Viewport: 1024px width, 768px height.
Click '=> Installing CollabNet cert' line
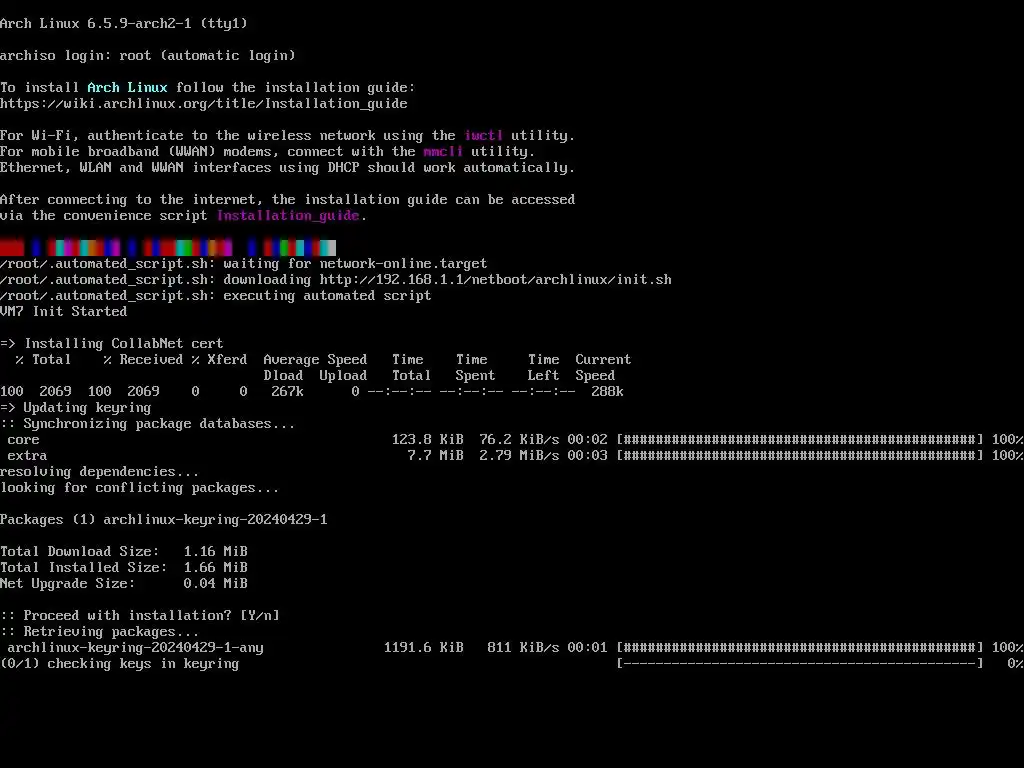click(x=112, y=344)
